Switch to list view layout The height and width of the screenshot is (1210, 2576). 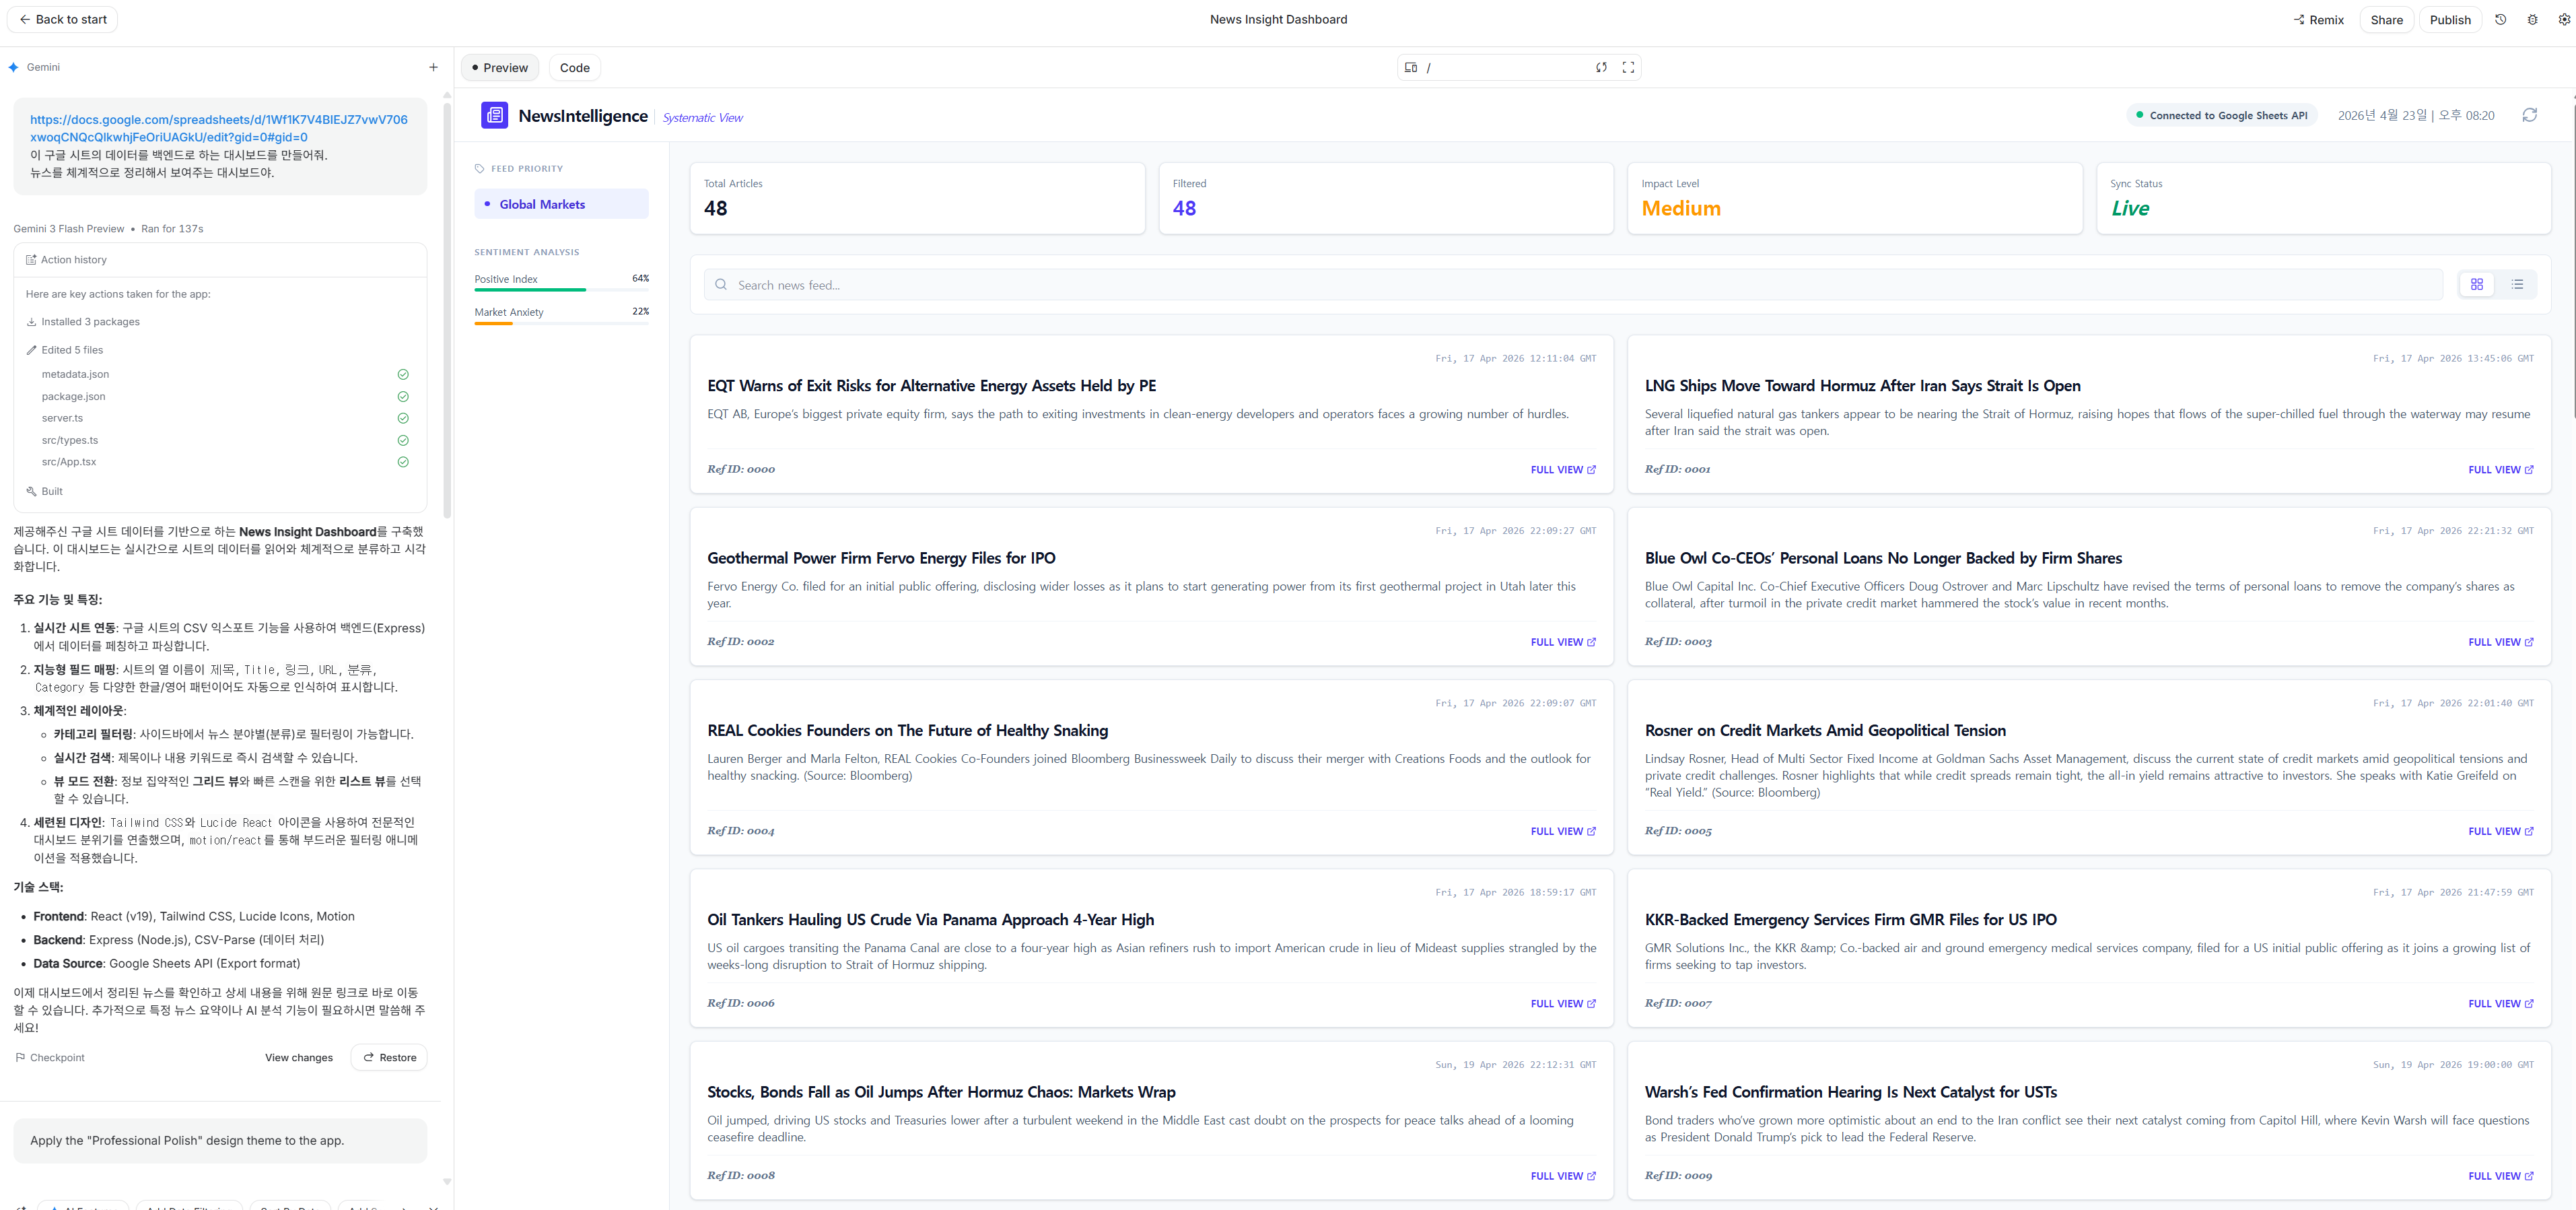pyautogui.click(x=2517, y=285)
